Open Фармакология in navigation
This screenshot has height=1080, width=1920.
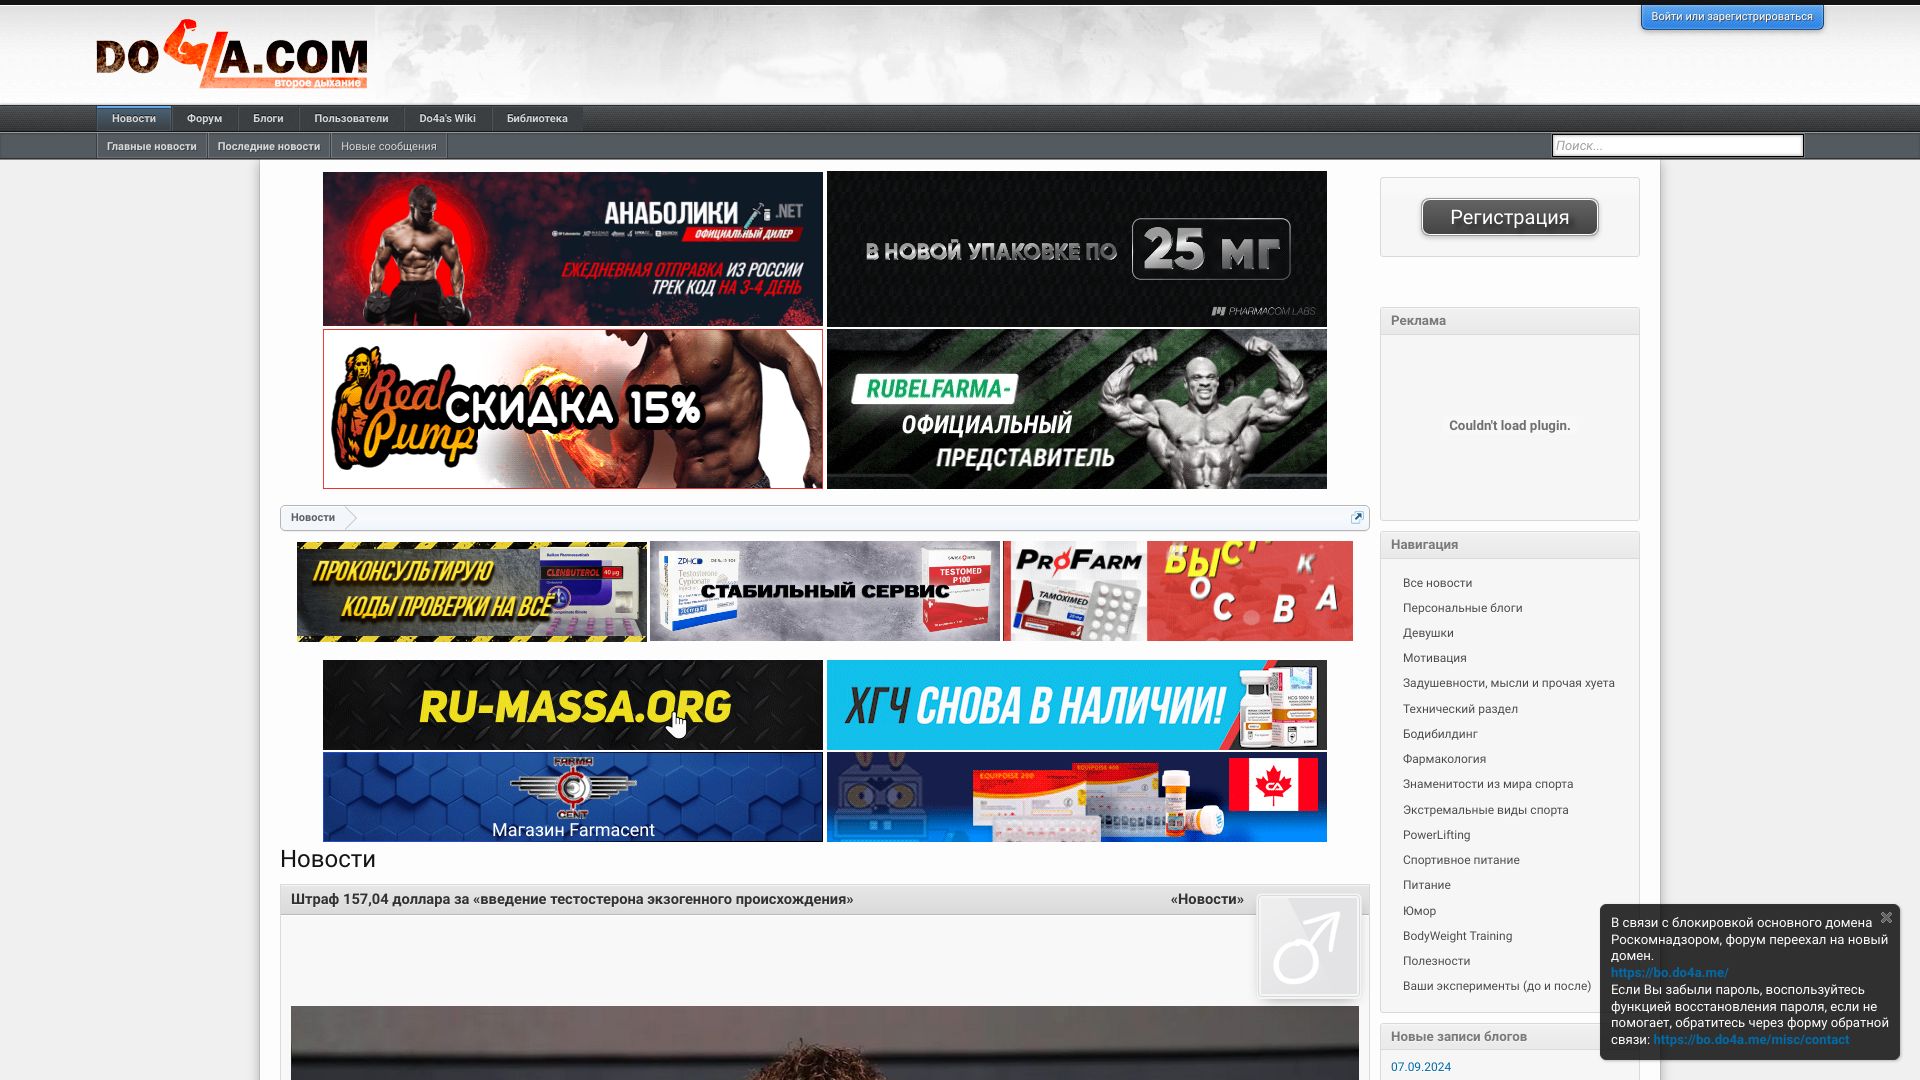point(1444,759)
